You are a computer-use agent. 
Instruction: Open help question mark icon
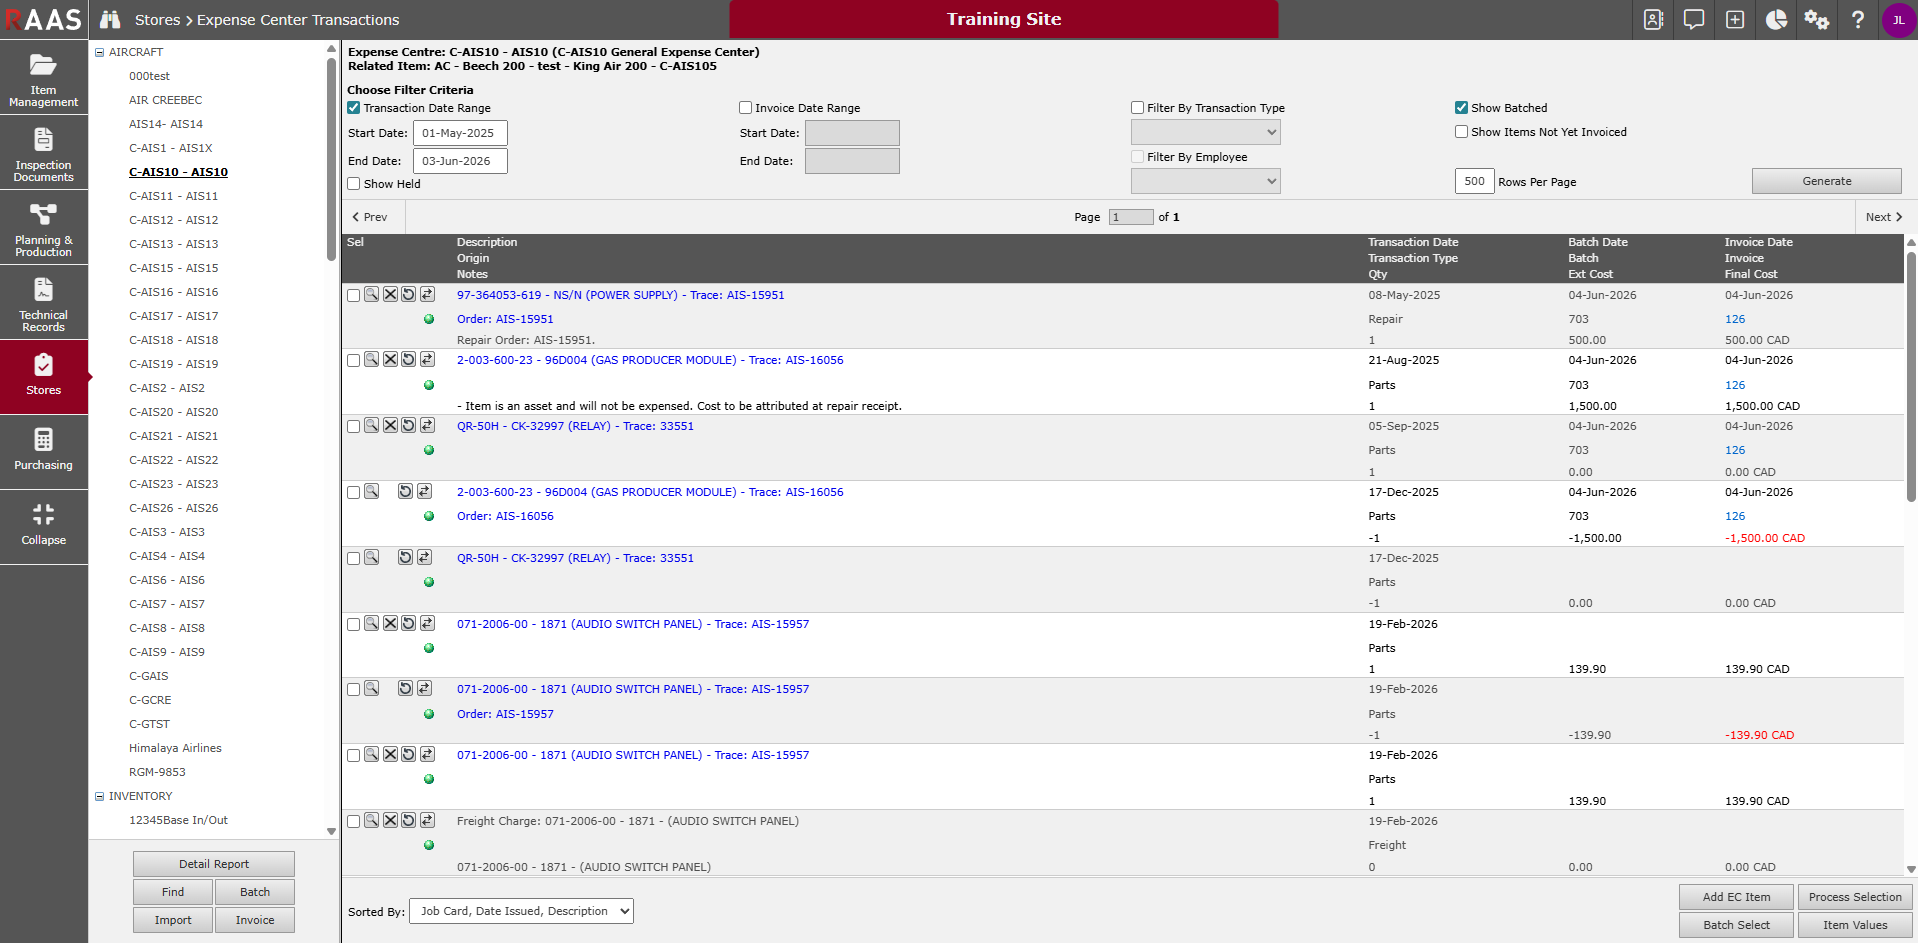1858,20
